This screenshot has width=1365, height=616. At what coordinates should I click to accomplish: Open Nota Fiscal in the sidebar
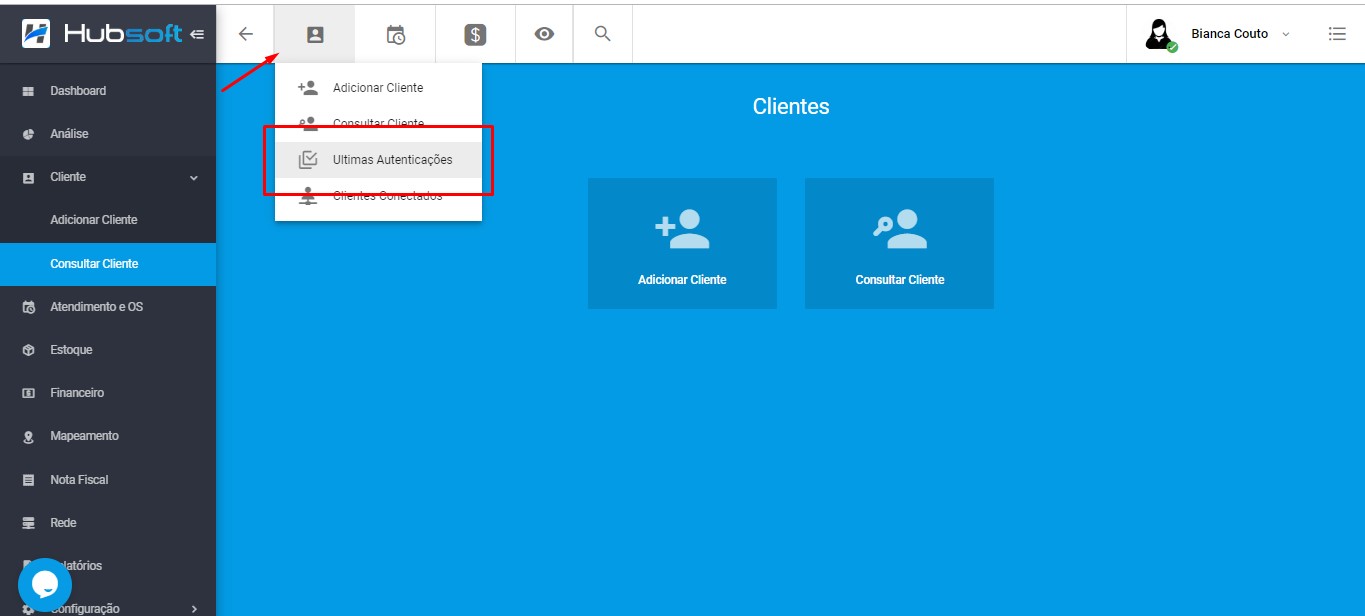108,480
